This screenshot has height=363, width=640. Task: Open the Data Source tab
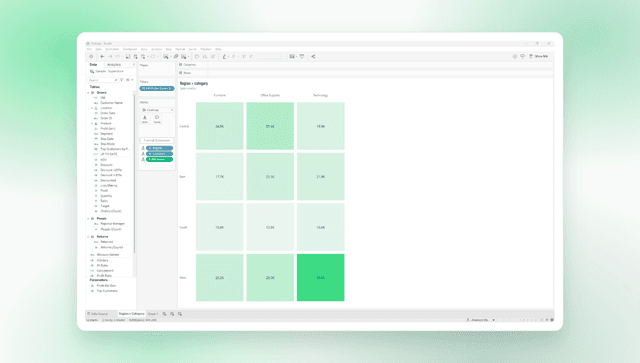(x=98, y=314)
